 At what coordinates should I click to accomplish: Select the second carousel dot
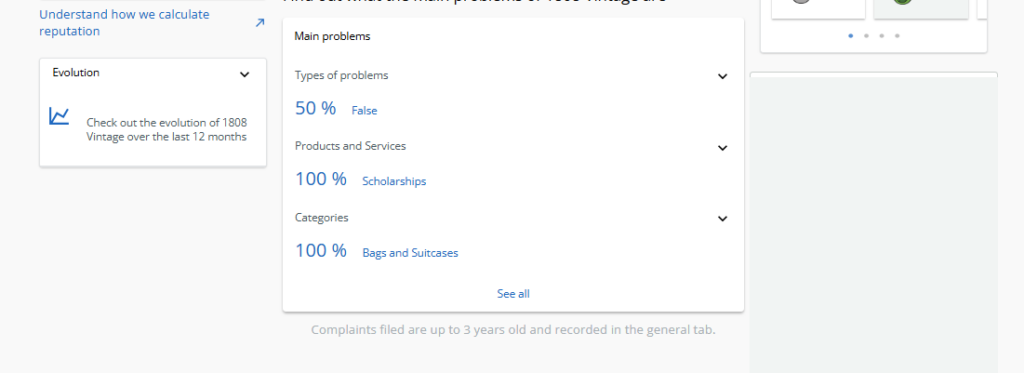[866, 36]
